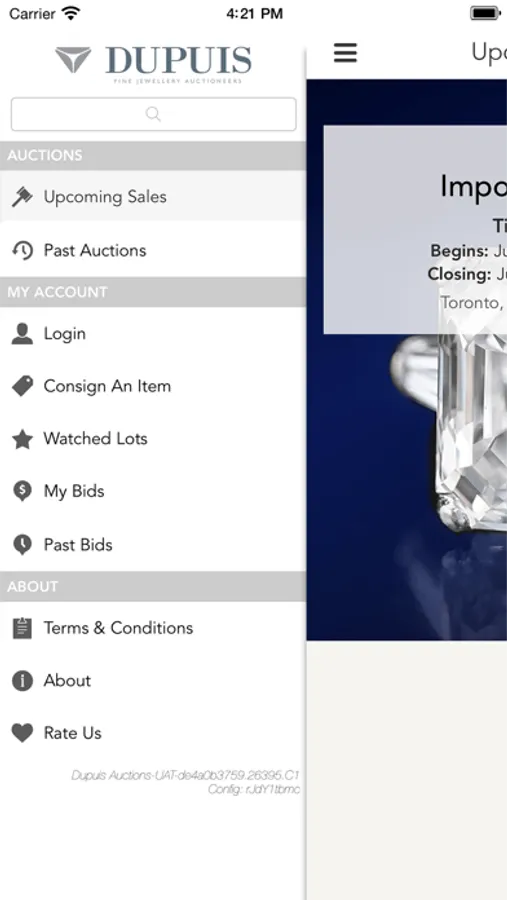The height and width of the screenshot is (900, 507).
Task: Open the Upcoming Sales menu item
Action: click(x=153, y=196)
